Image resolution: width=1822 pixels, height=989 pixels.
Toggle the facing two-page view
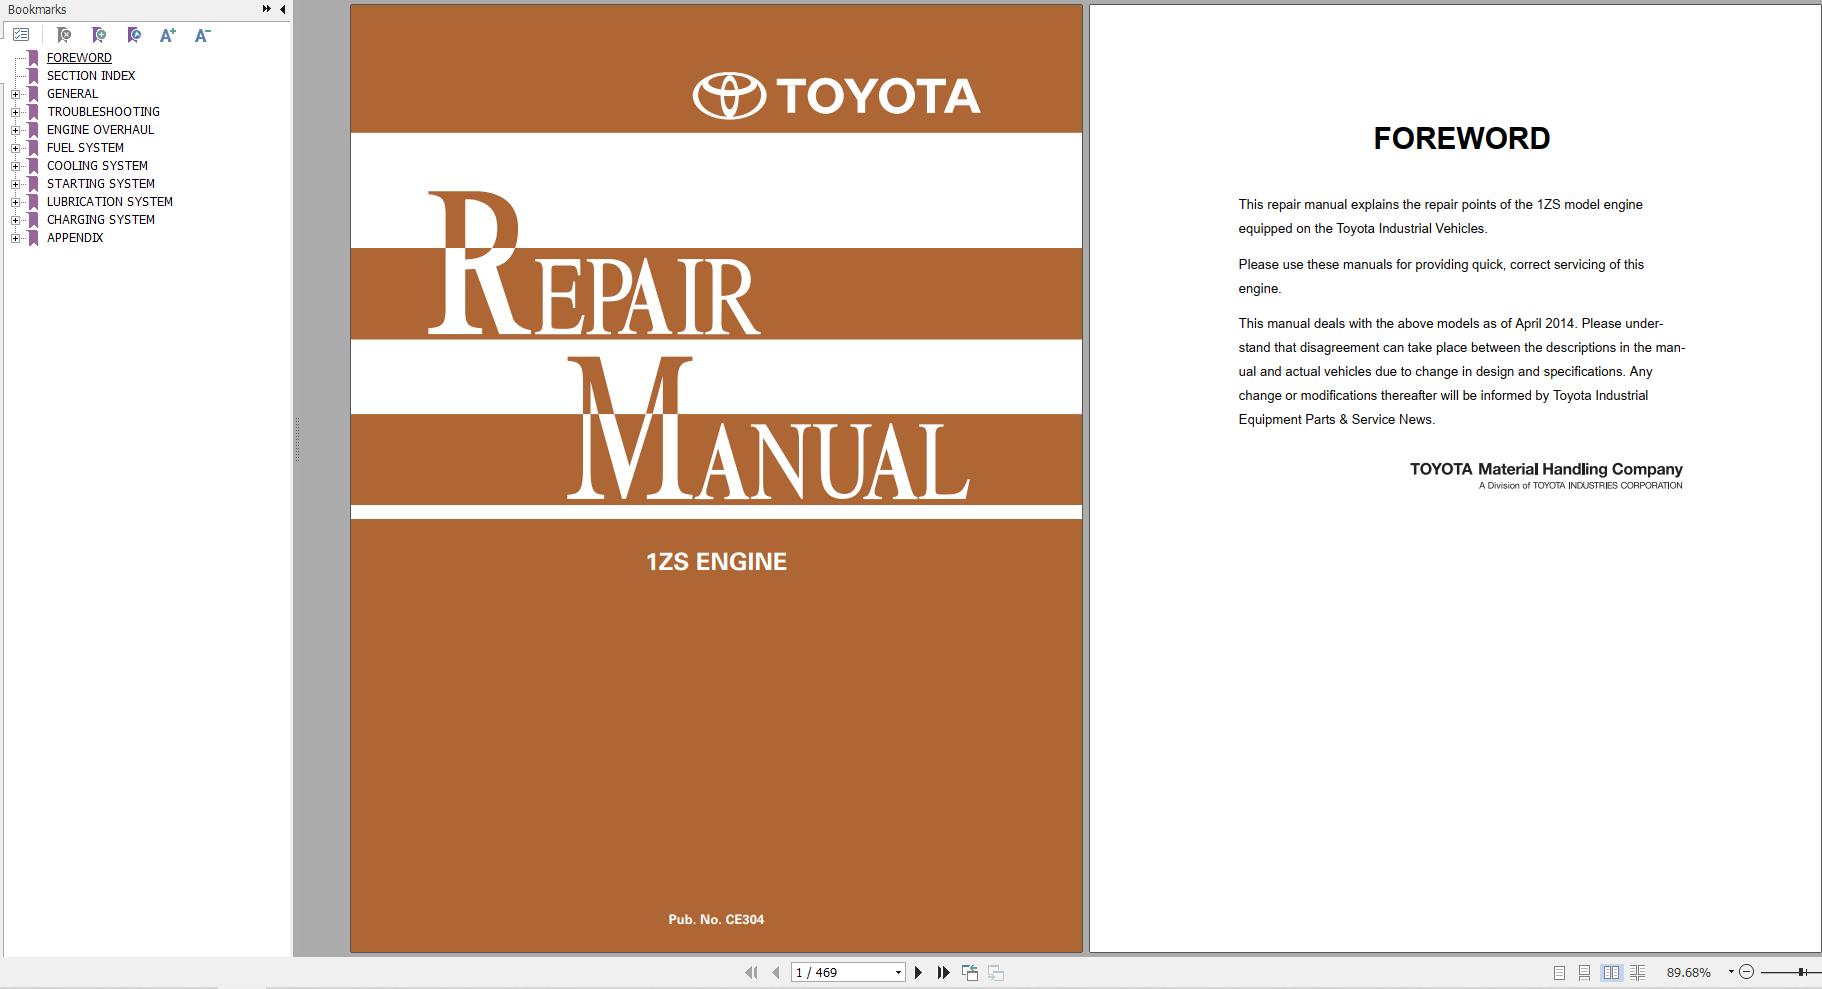(x=1611, y=972)
